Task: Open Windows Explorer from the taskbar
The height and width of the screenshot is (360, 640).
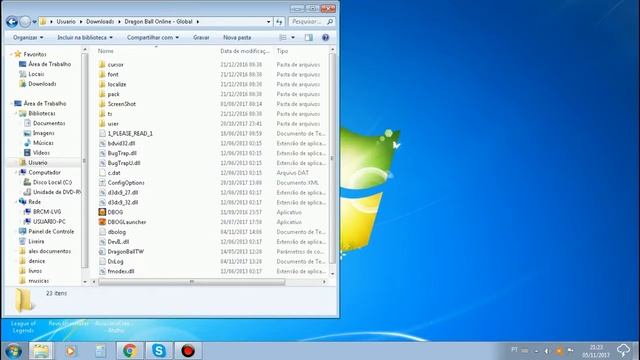Action: pyautogui.click(x=41, y=351)
